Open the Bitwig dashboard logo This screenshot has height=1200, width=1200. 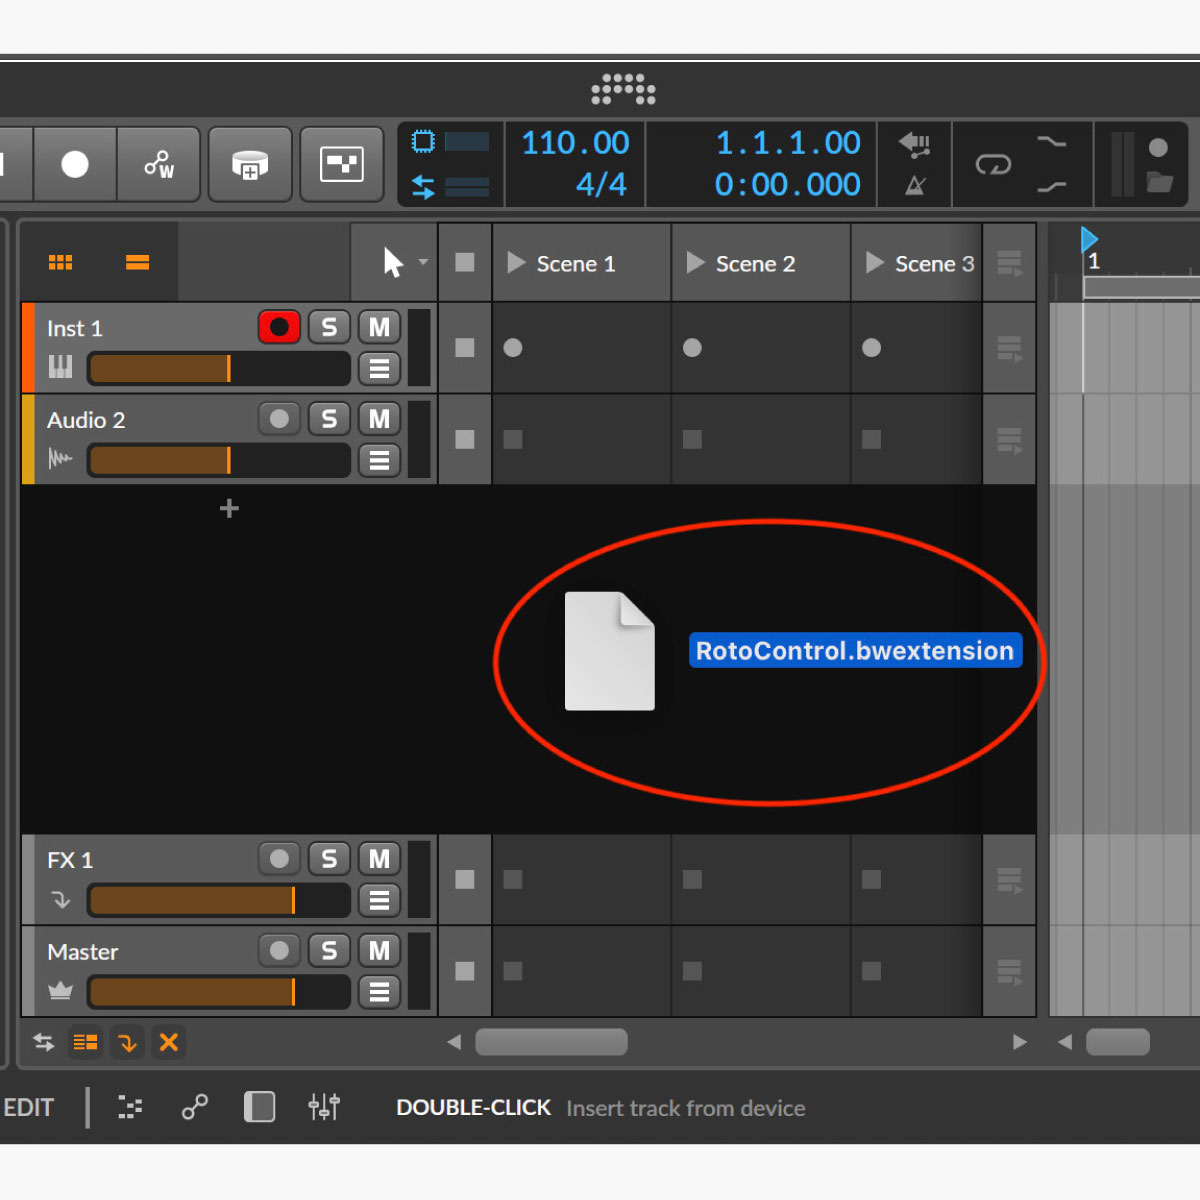pyautogui.click(x=623, y=89)
